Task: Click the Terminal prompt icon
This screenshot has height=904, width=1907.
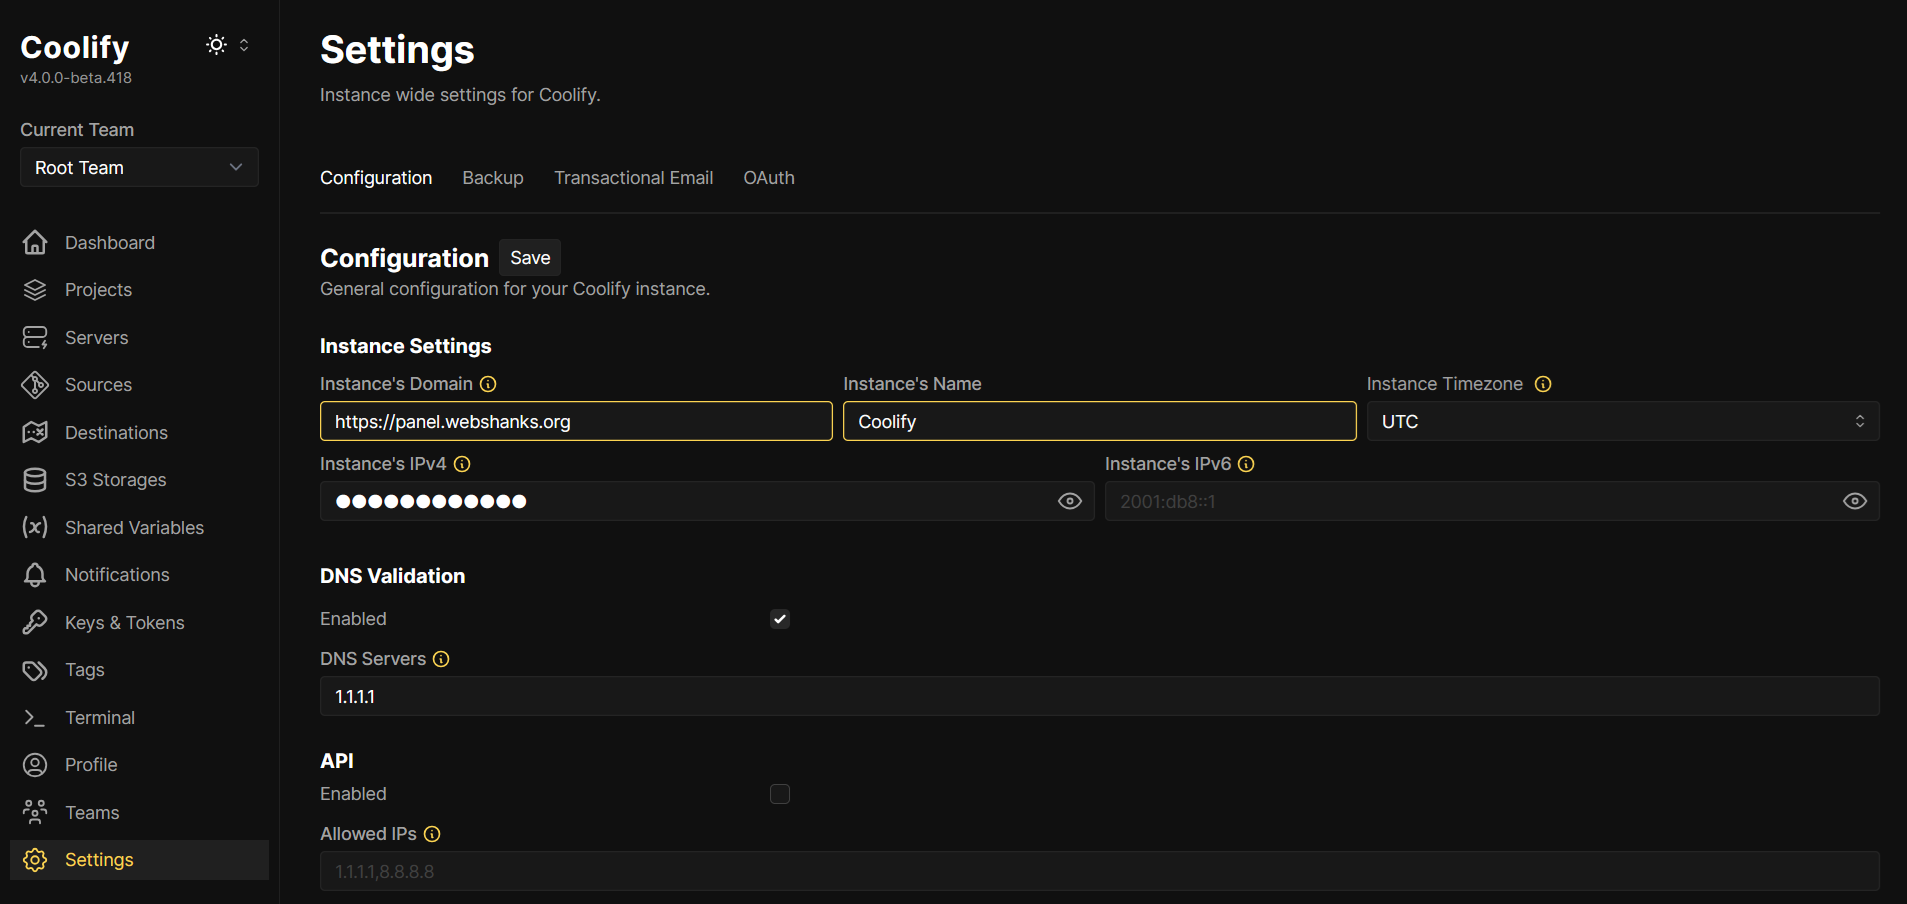Action: [35, 717]
